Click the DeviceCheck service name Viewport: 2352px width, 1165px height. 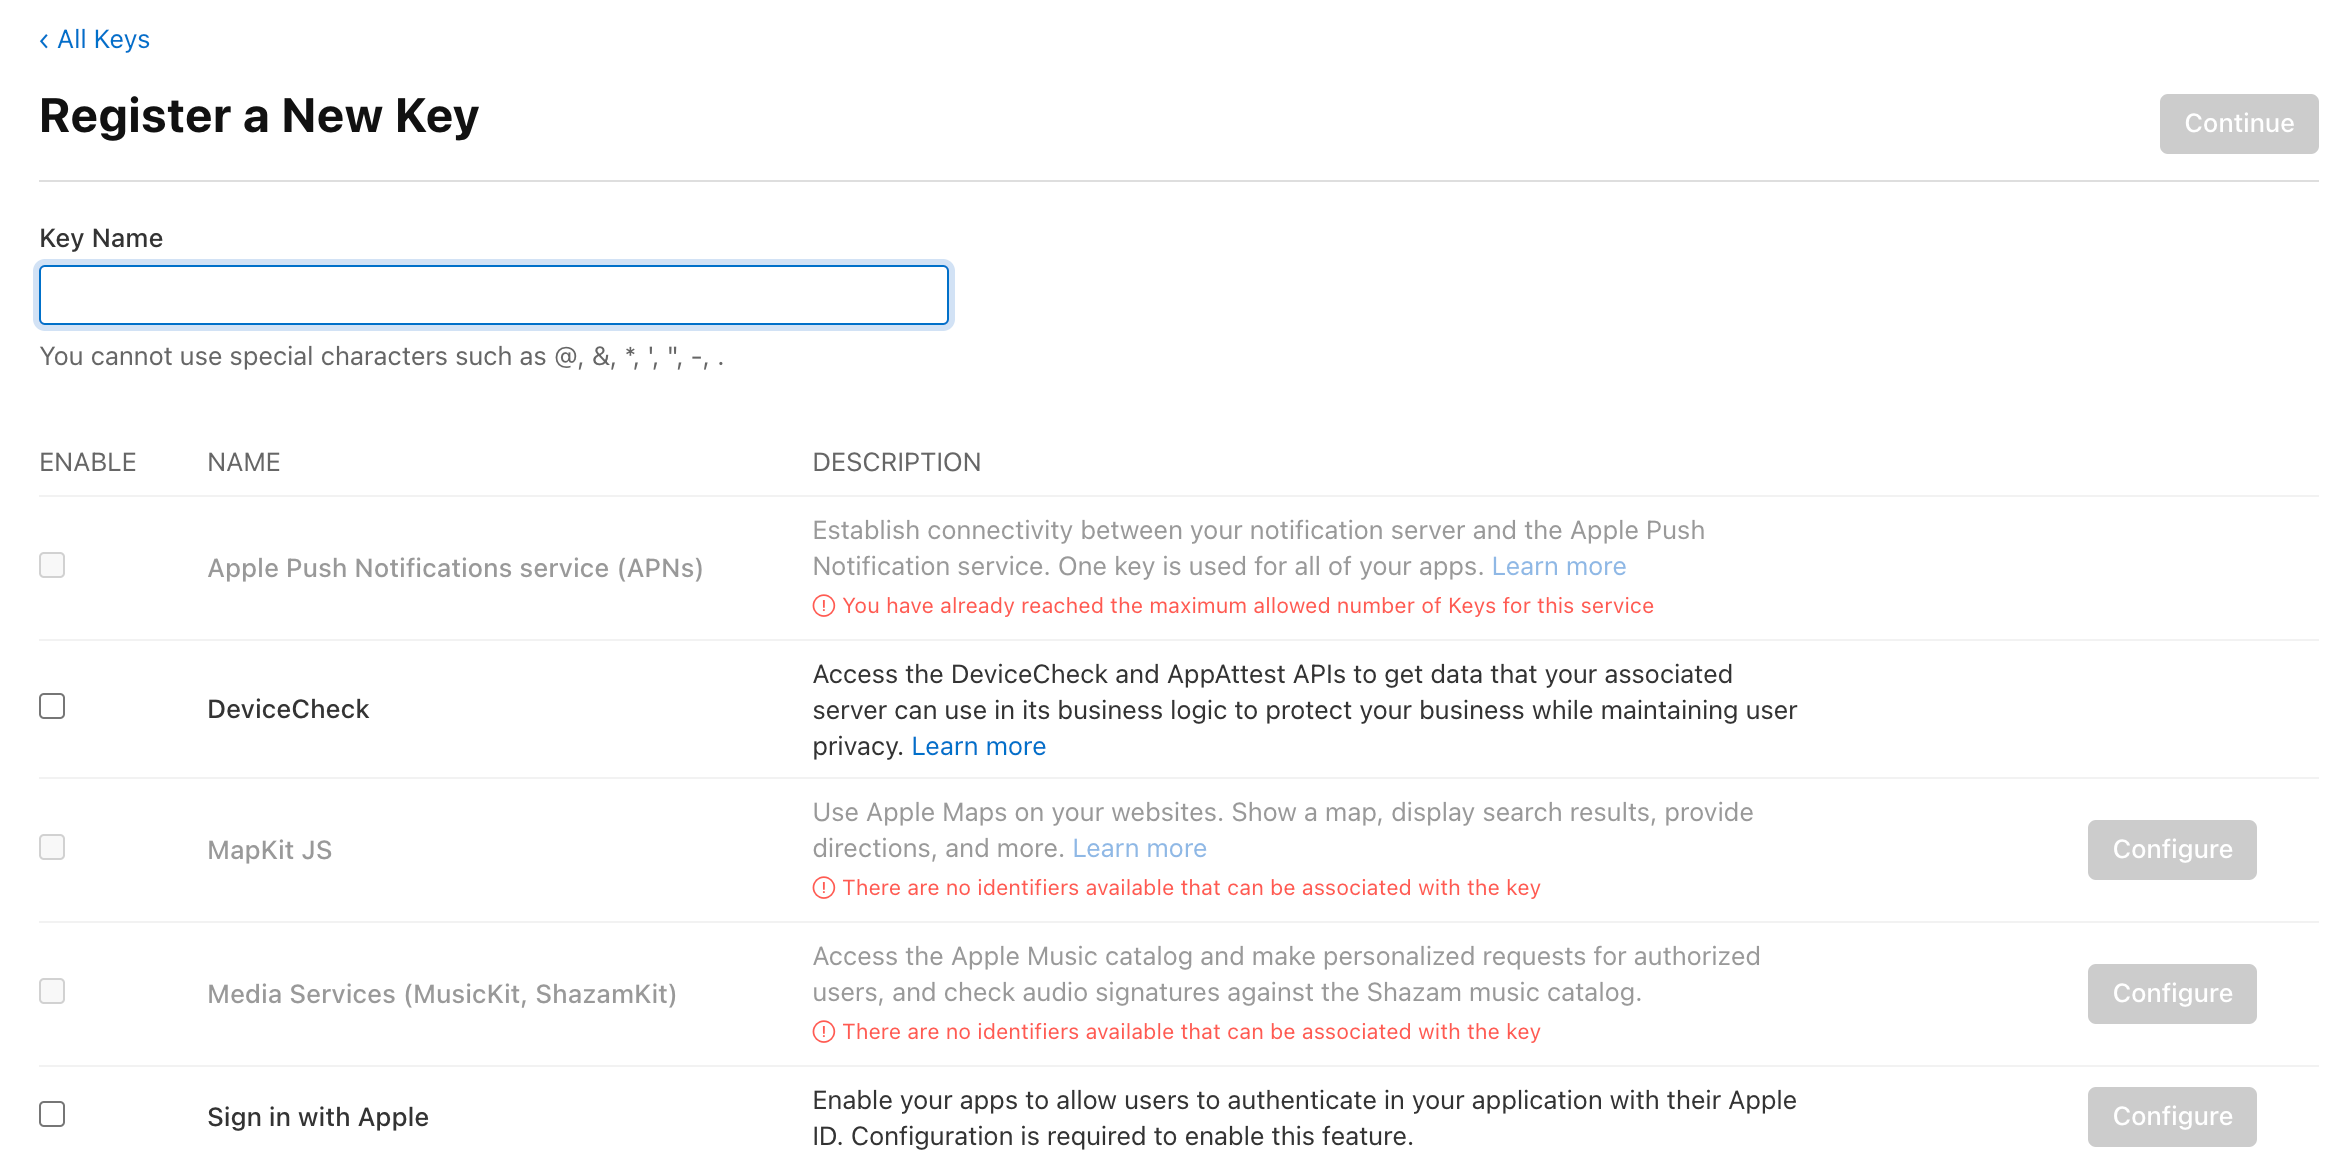click(288, 709)
